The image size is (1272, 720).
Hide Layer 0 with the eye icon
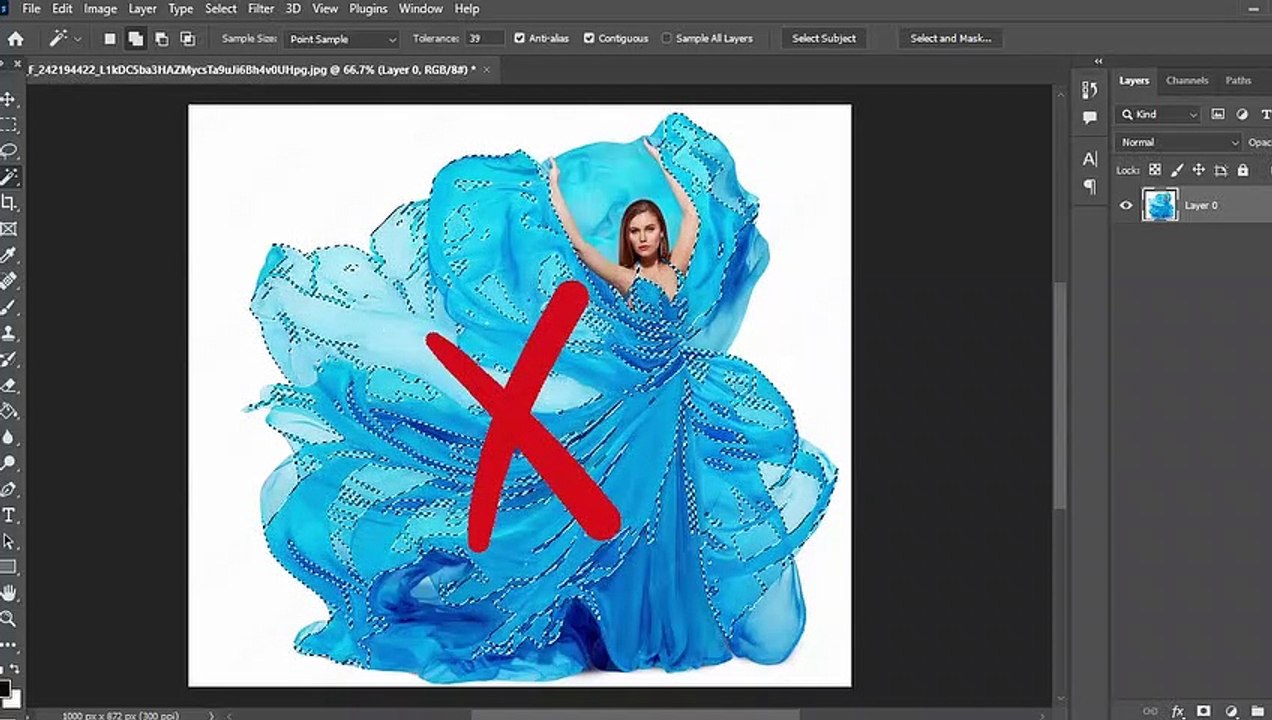click(x=1126, y=205)
